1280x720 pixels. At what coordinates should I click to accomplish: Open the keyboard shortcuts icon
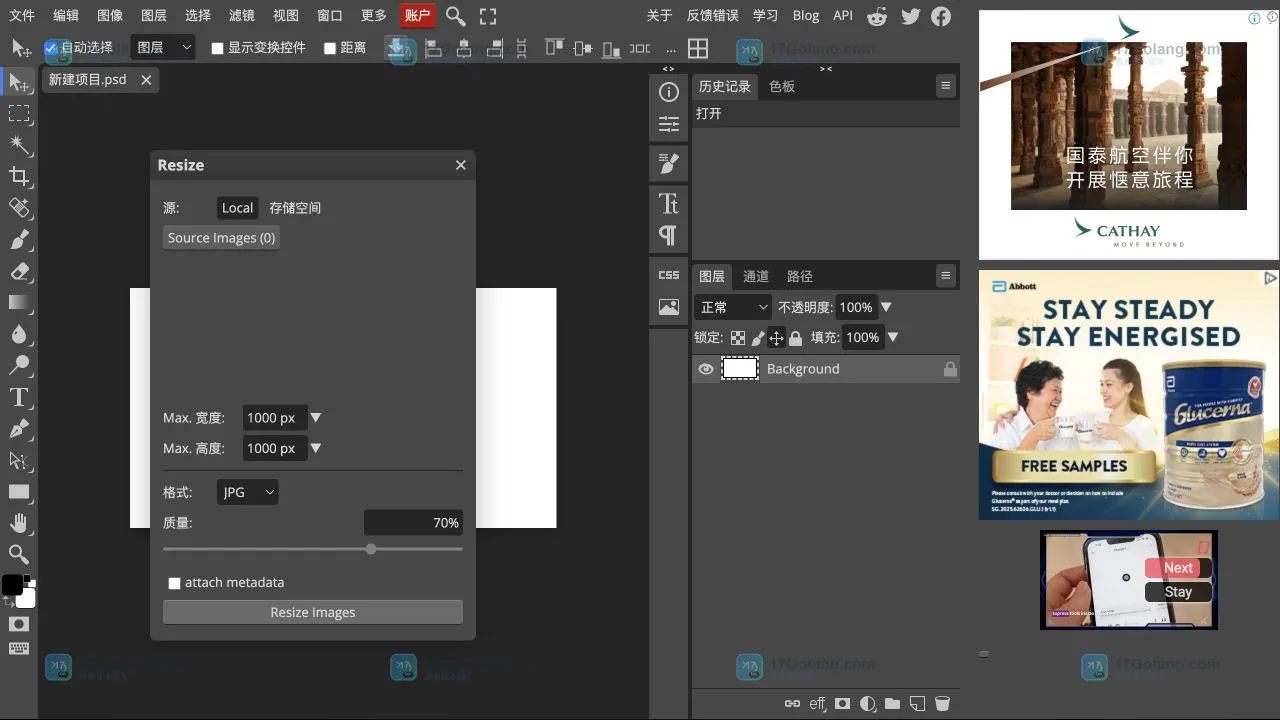[19, 648]
